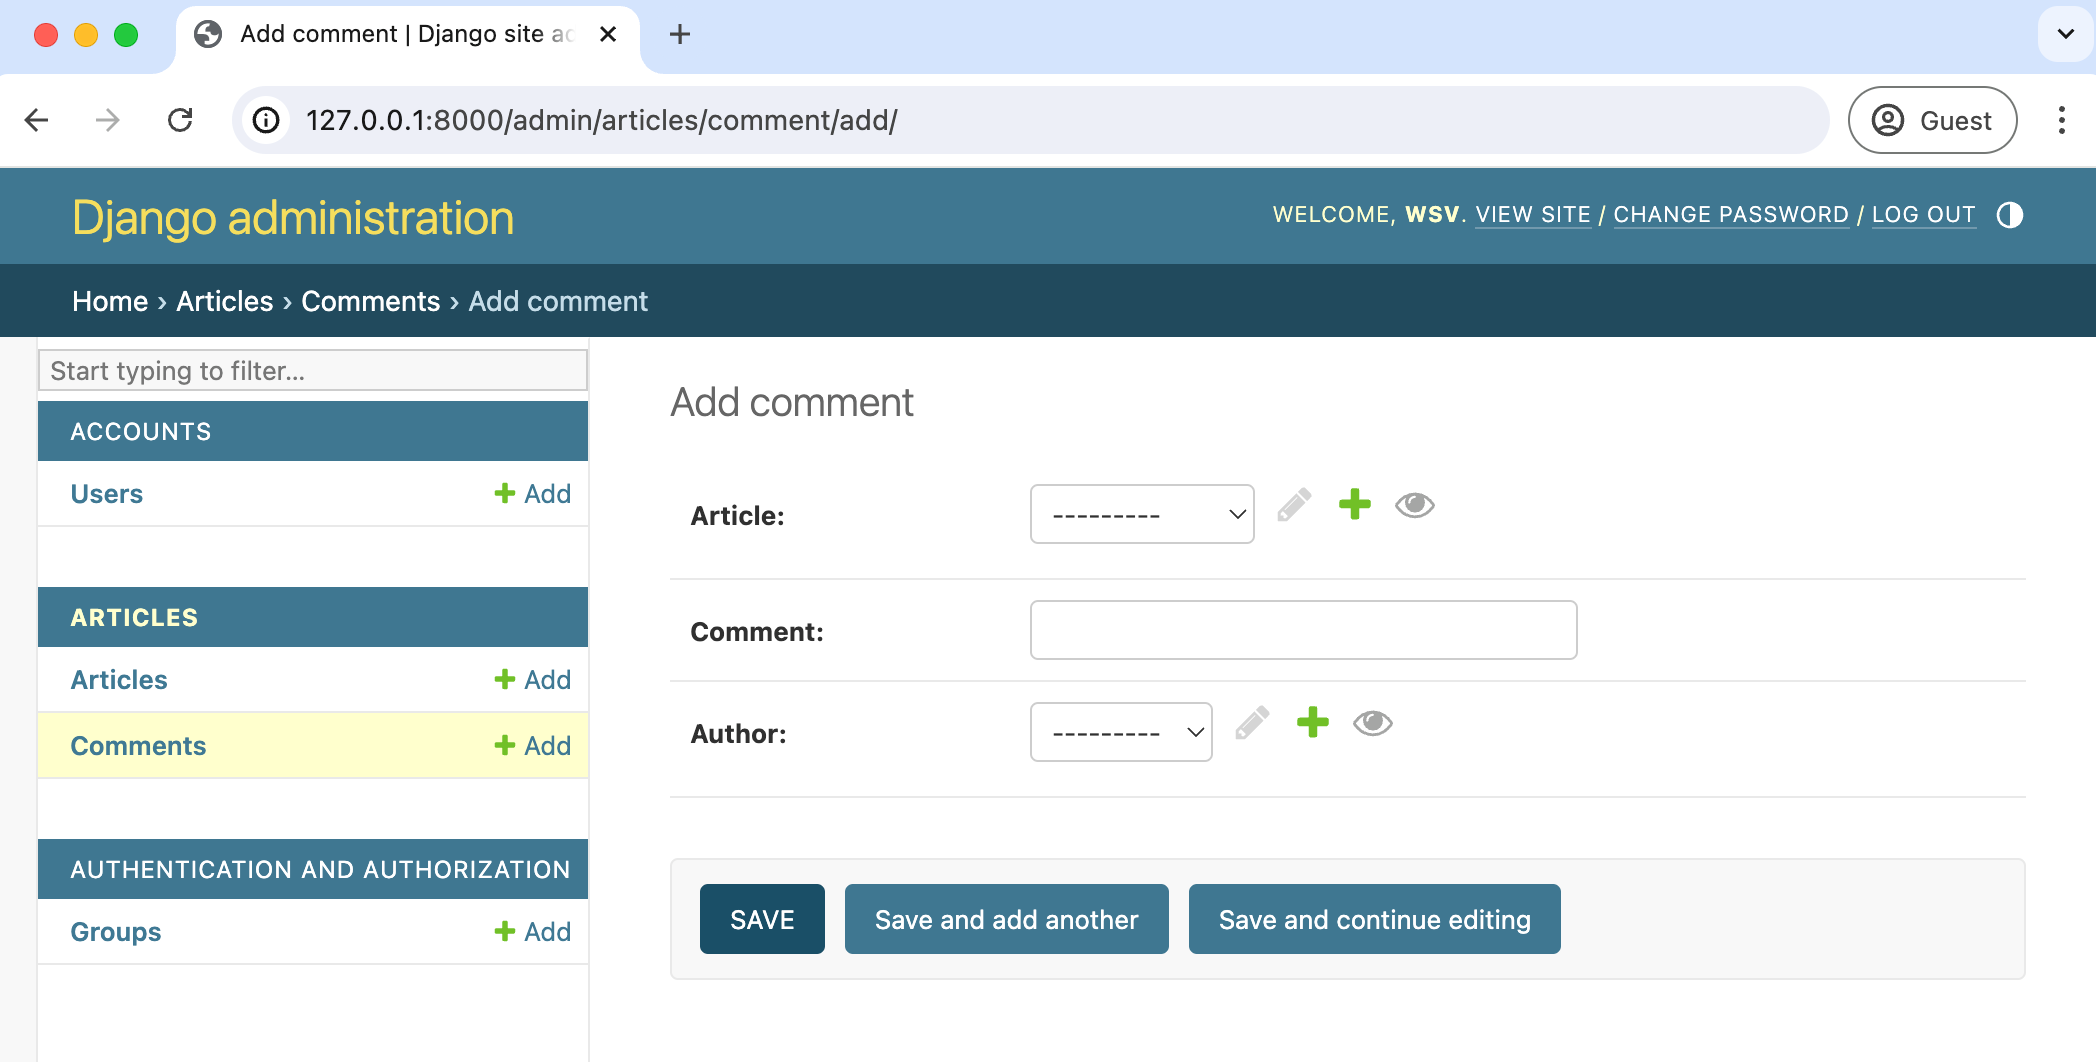2096x1062 pixels.
Task: Open the Articles model link
Action: [119, 680]
